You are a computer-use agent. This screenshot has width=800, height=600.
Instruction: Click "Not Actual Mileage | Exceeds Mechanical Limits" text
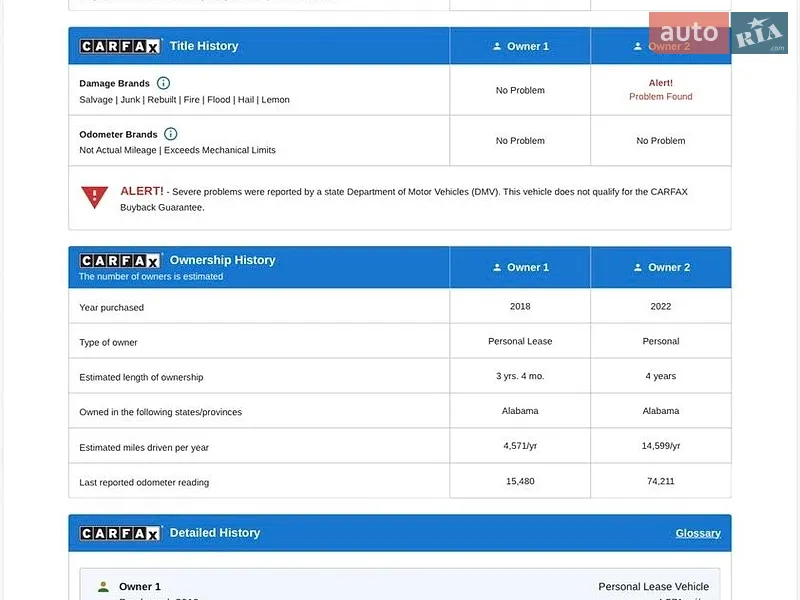(x=177, y=150)
